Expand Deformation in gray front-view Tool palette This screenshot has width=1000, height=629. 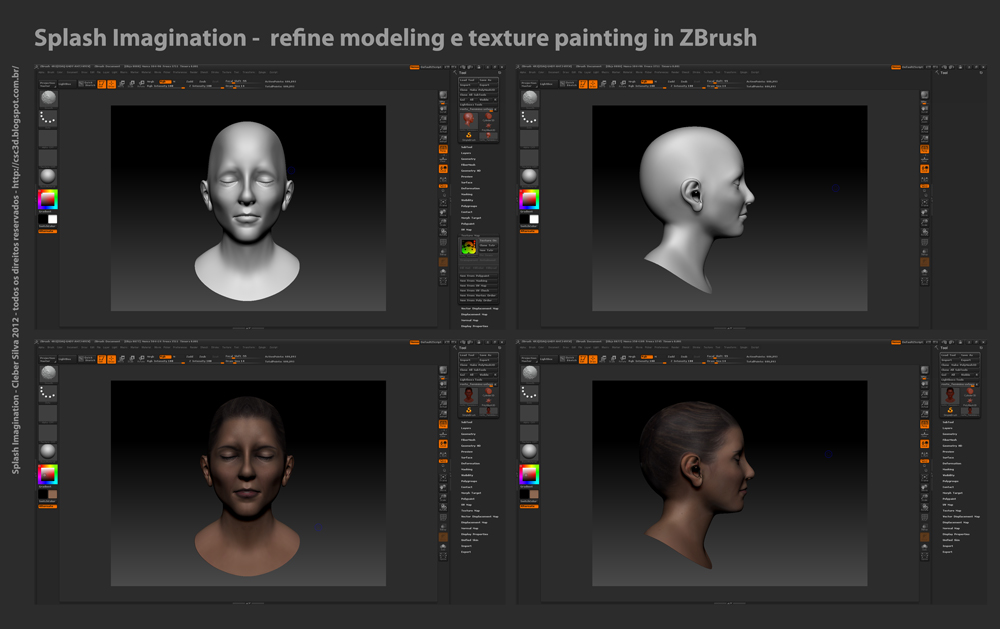pyautogui.click(x=471, y=188)
